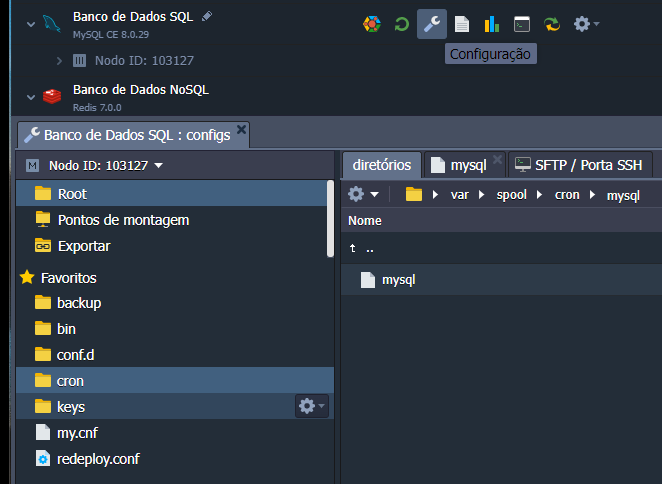Viewport: 662px width, 484px height.
Task: Open the mysql file in file list
Action: click(x=398, y=280)
